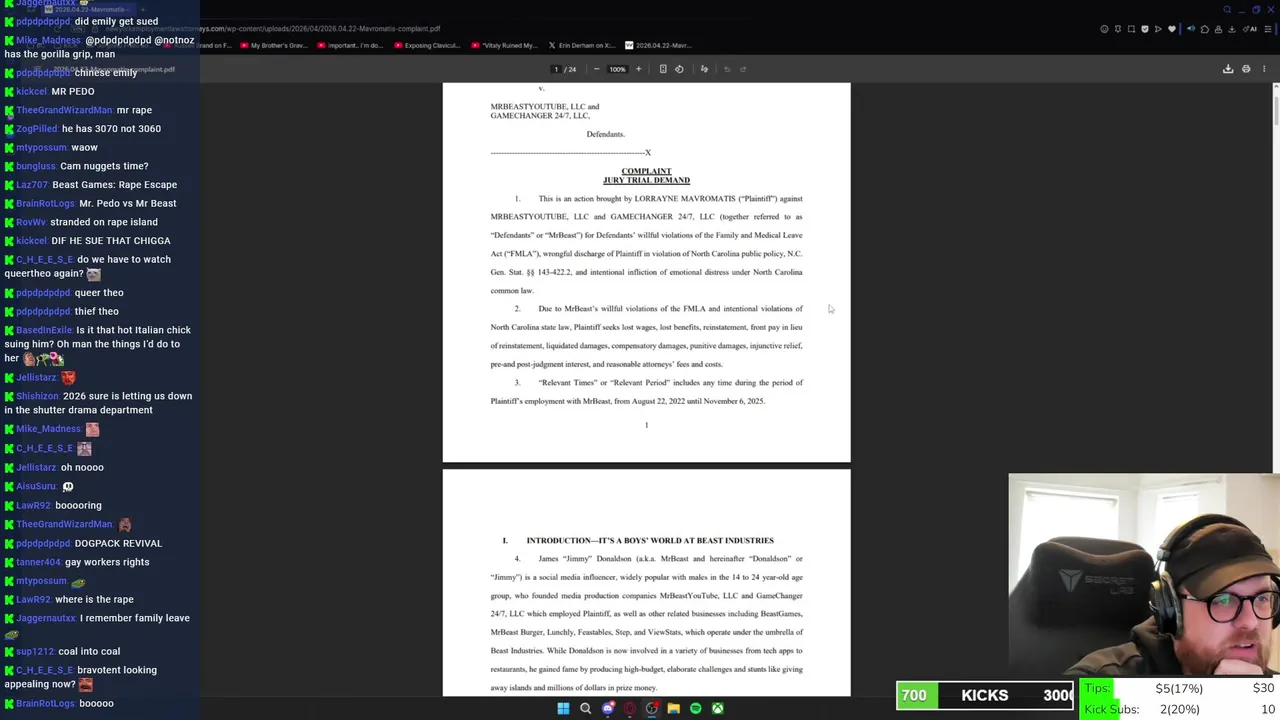The height and width of the screenshot is (720, 1280).
Task: Open the browser profile account icon
Action: click(1218, 29)
